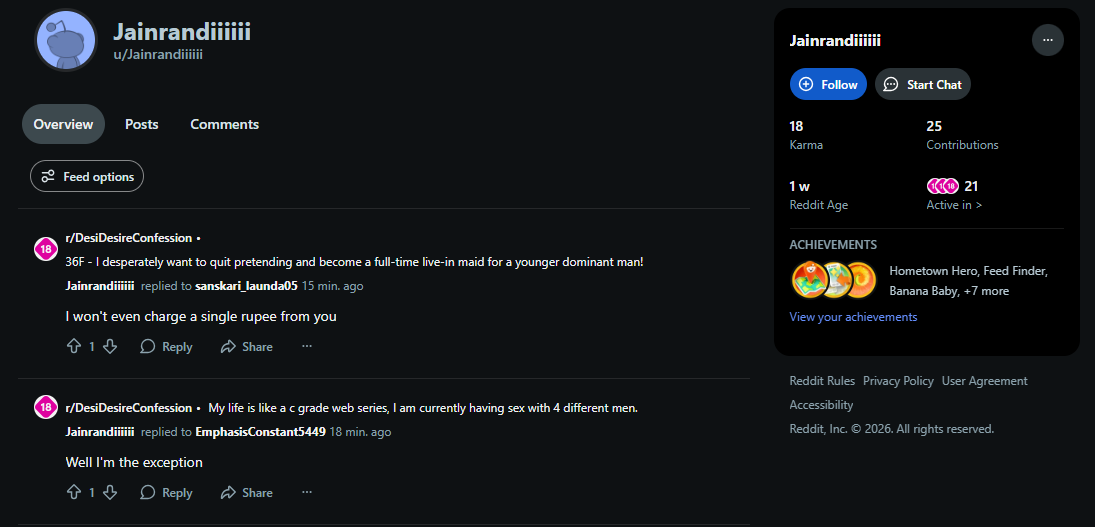Upvote the "Well I'm the exception" comment

pos(74,492)
